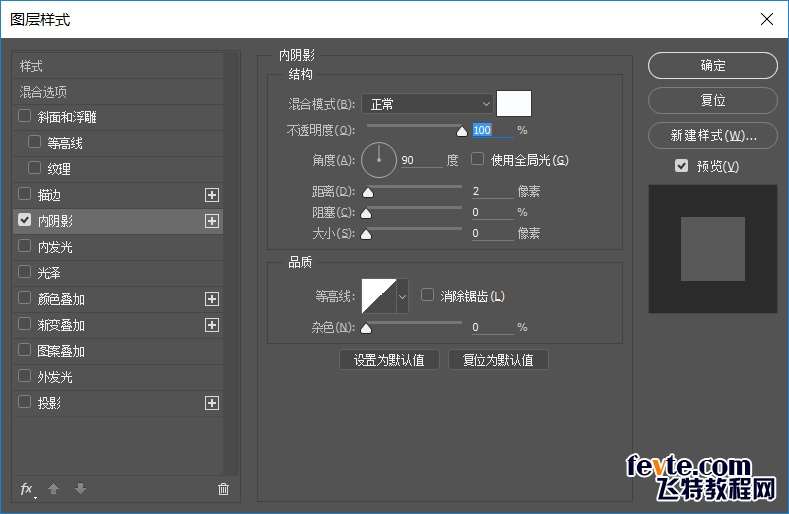Enable 颜色叠加 checkbox

(x=24, y=298)
